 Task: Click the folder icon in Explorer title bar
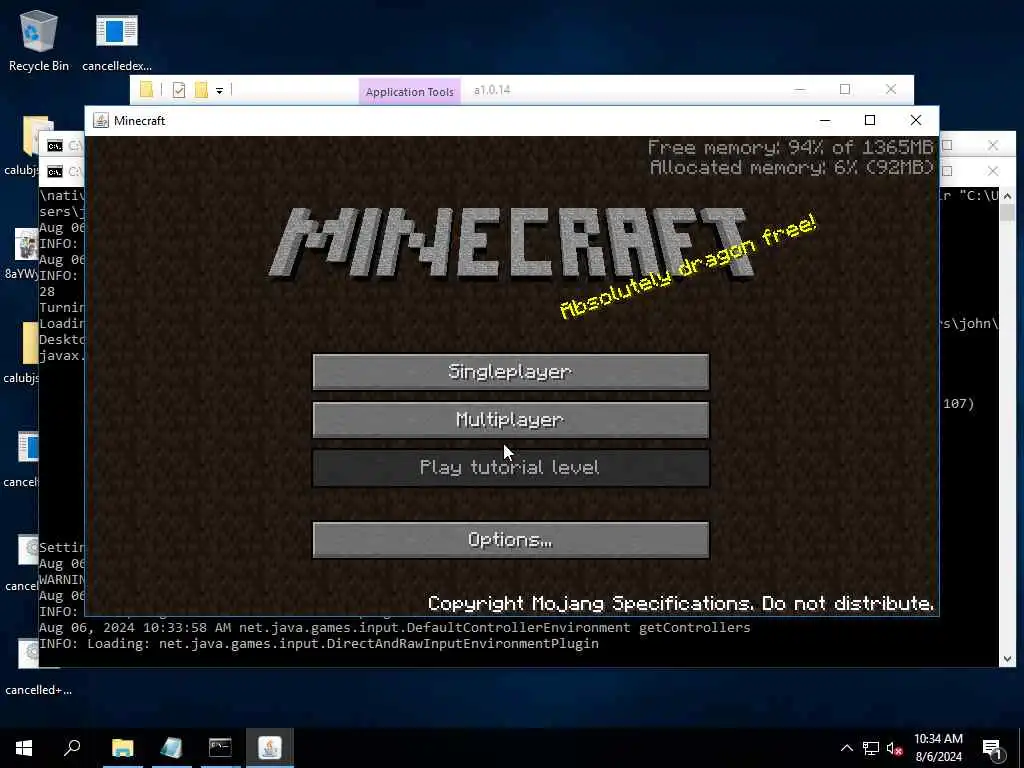[146, 90]
